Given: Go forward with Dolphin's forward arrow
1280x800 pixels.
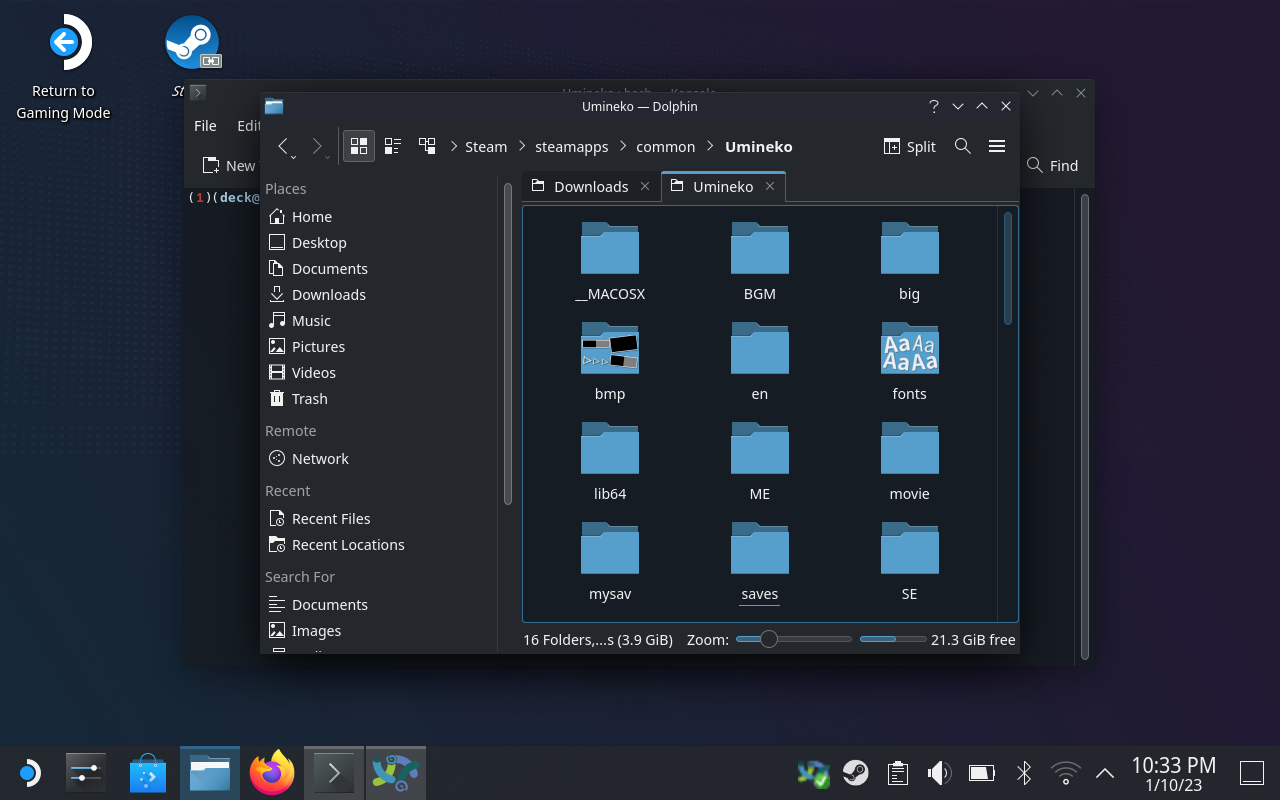Looking at the screenshot, I should (x=318, y=147).
